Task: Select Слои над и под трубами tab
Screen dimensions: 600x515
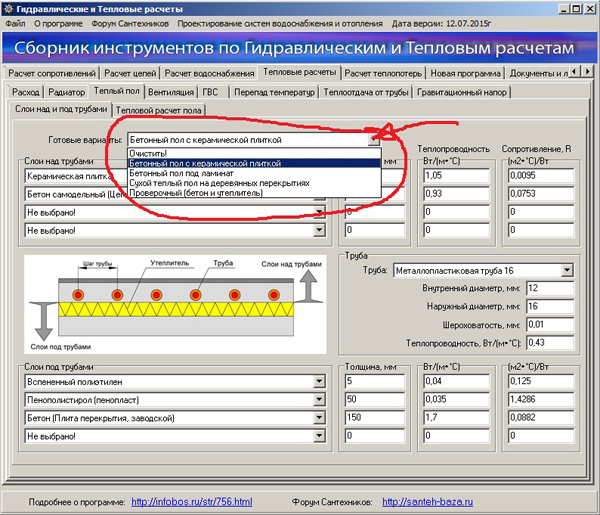Action: (x=61, y=109)
